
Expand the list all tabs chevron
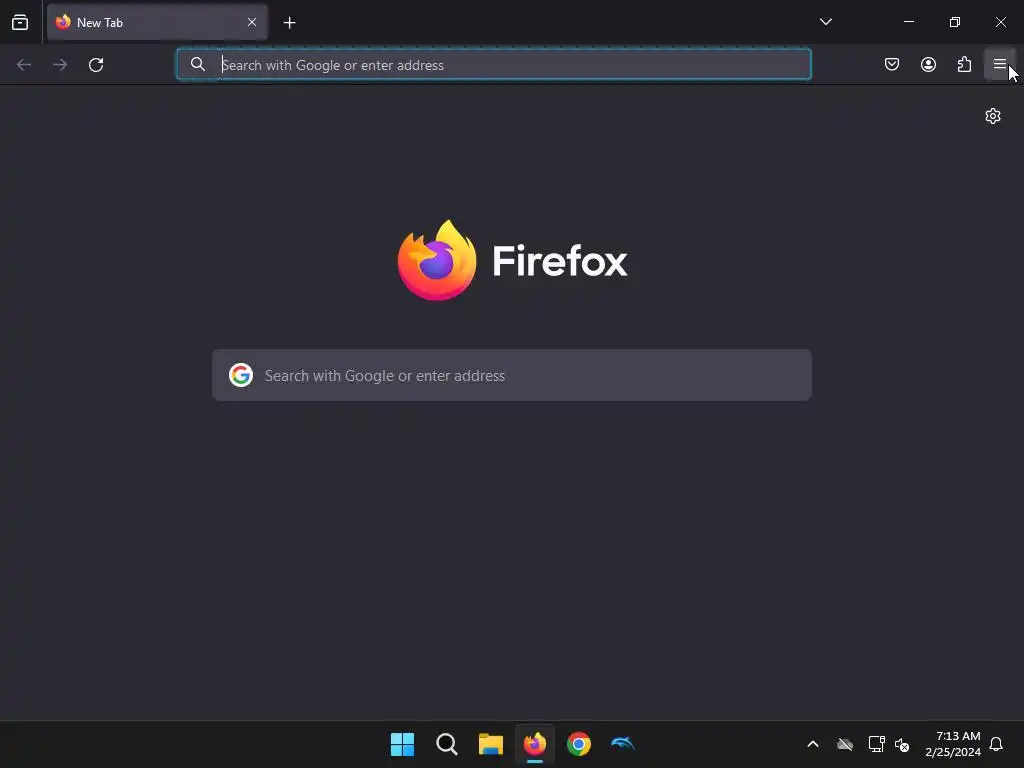pos(825,22)
